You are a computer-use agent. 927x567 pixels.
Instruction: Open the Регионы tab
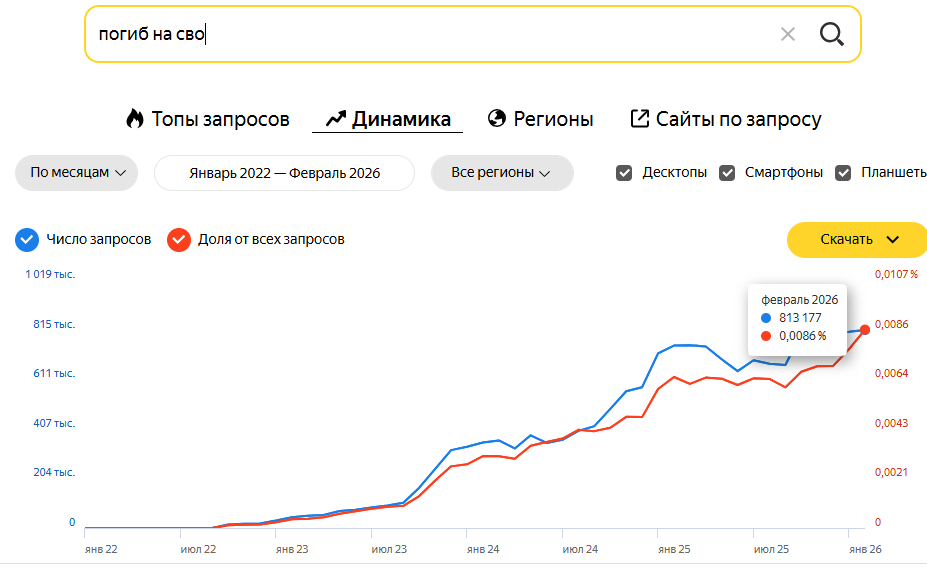(553, 119)
